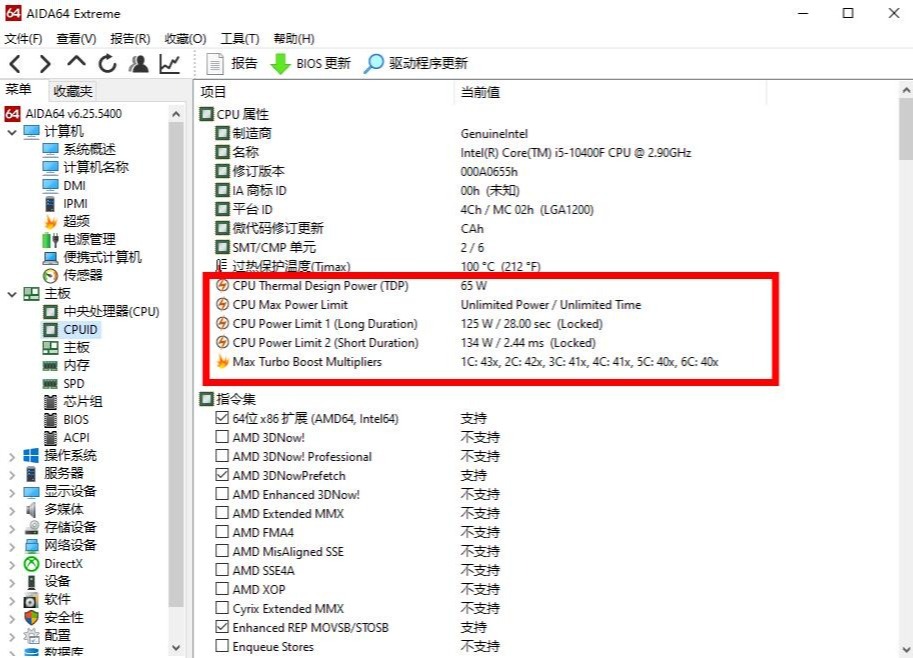Image resolution: width=913 pixels, height=658 pixels.
Task: Select the 便携式计算机 laptop icon
Action: tap(51, 257)
